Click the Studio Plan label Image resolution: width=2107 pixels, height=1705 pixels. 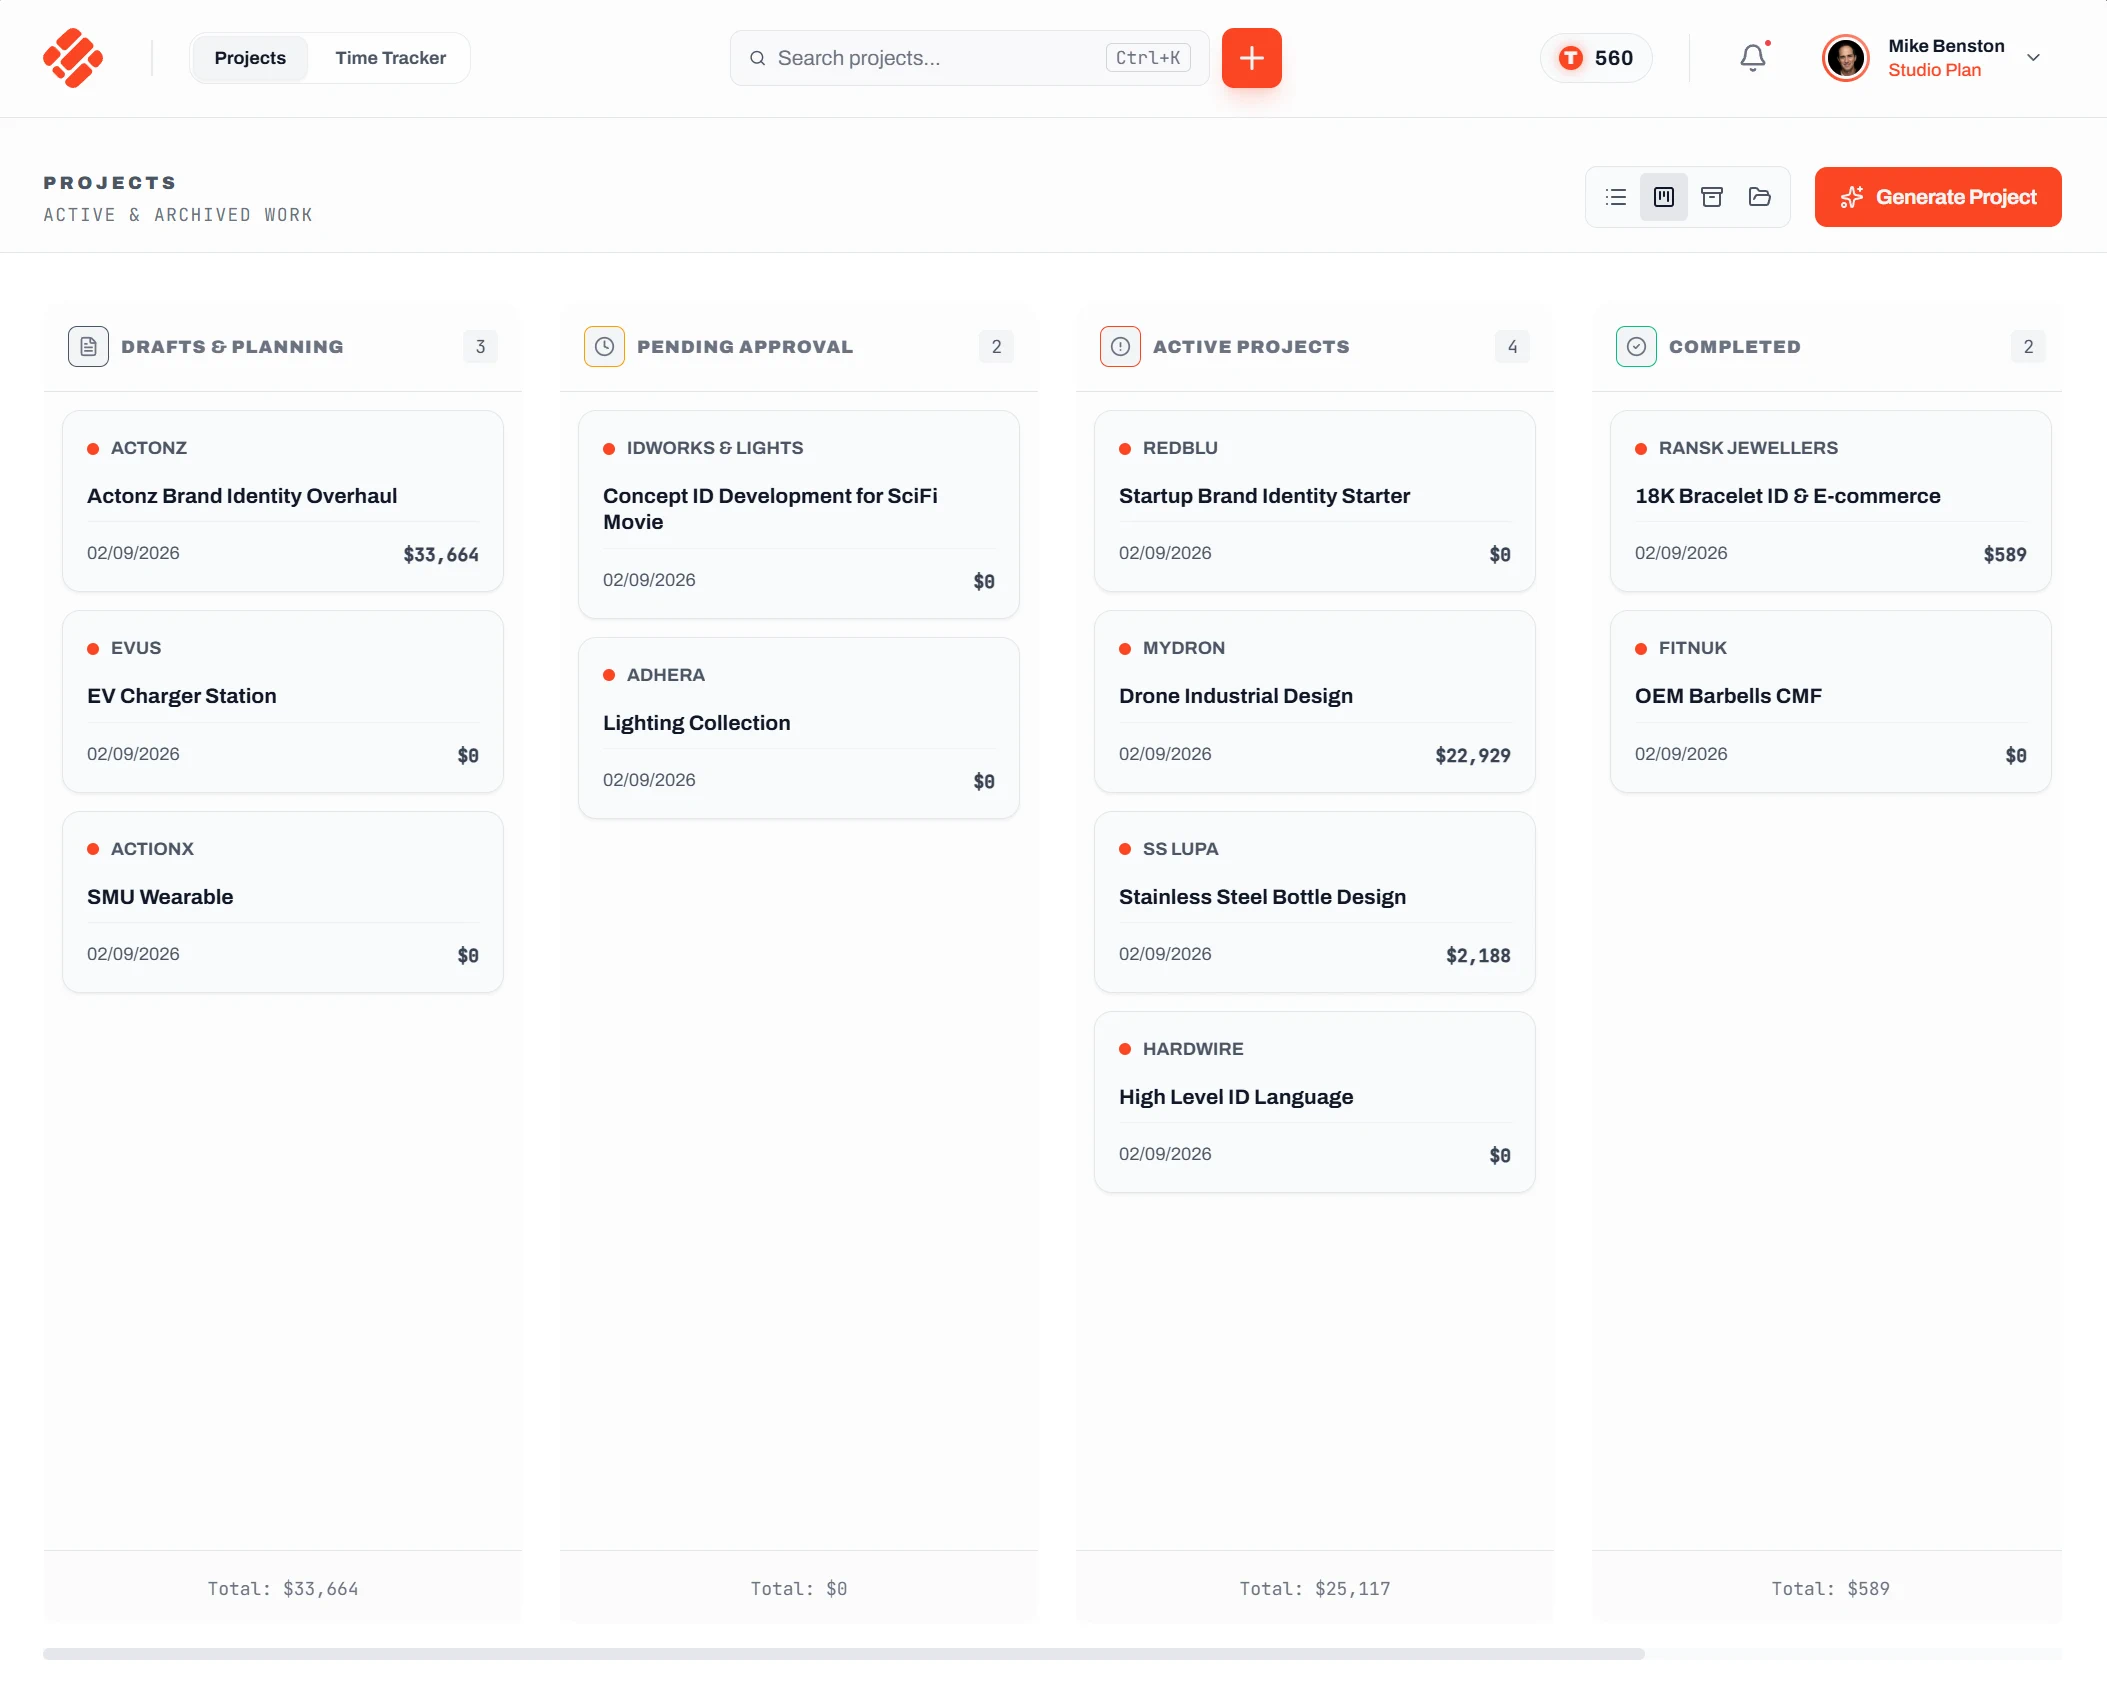point(1934,70)
